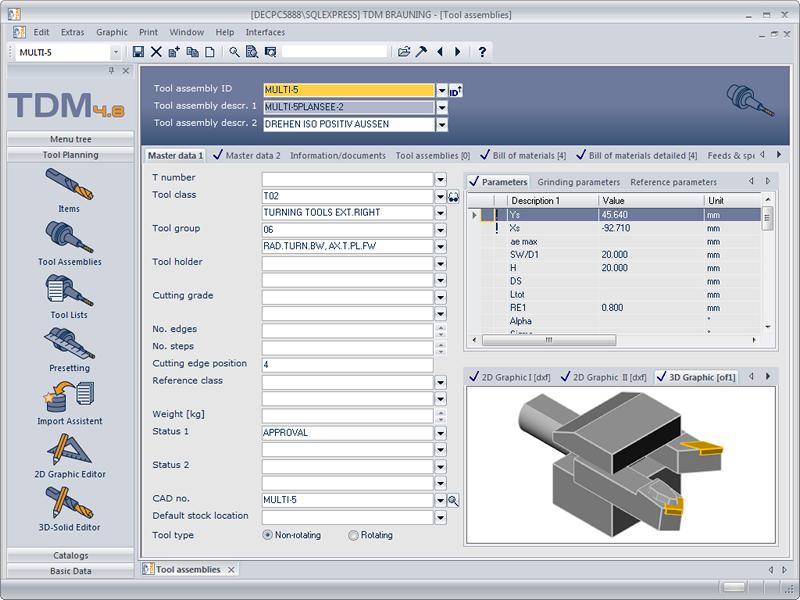
Task: Select the Rotating tool type radio button
Action: pyautogui.click(x=353, y=535)
